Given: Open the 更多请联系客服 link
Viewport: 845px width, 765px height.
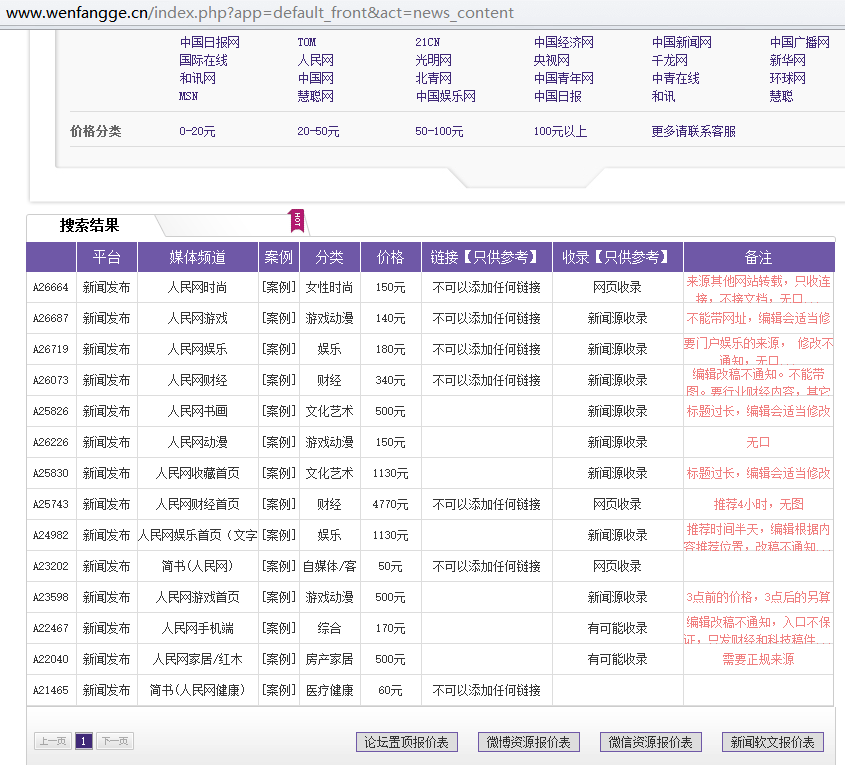Looking at the screenshot, I should 693,131.
